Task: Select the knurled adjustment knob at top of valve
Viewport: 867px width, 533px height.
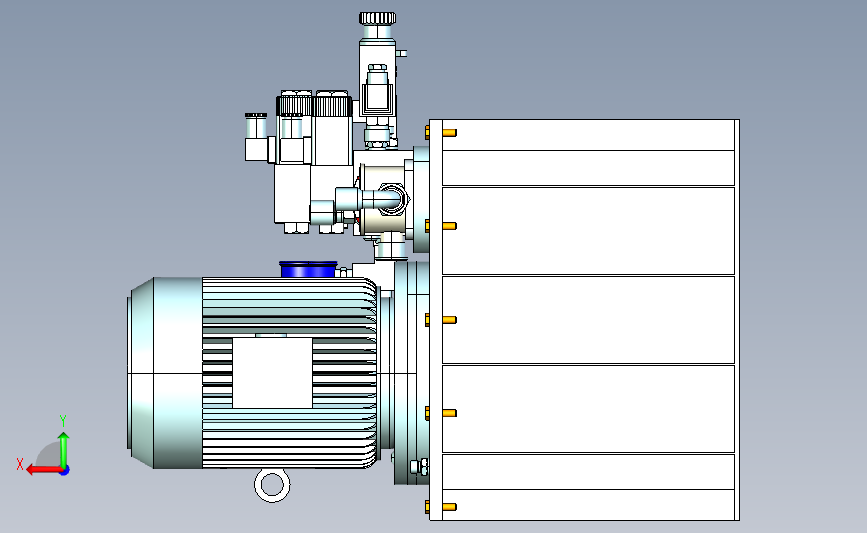Action: (x=377, y=18)
